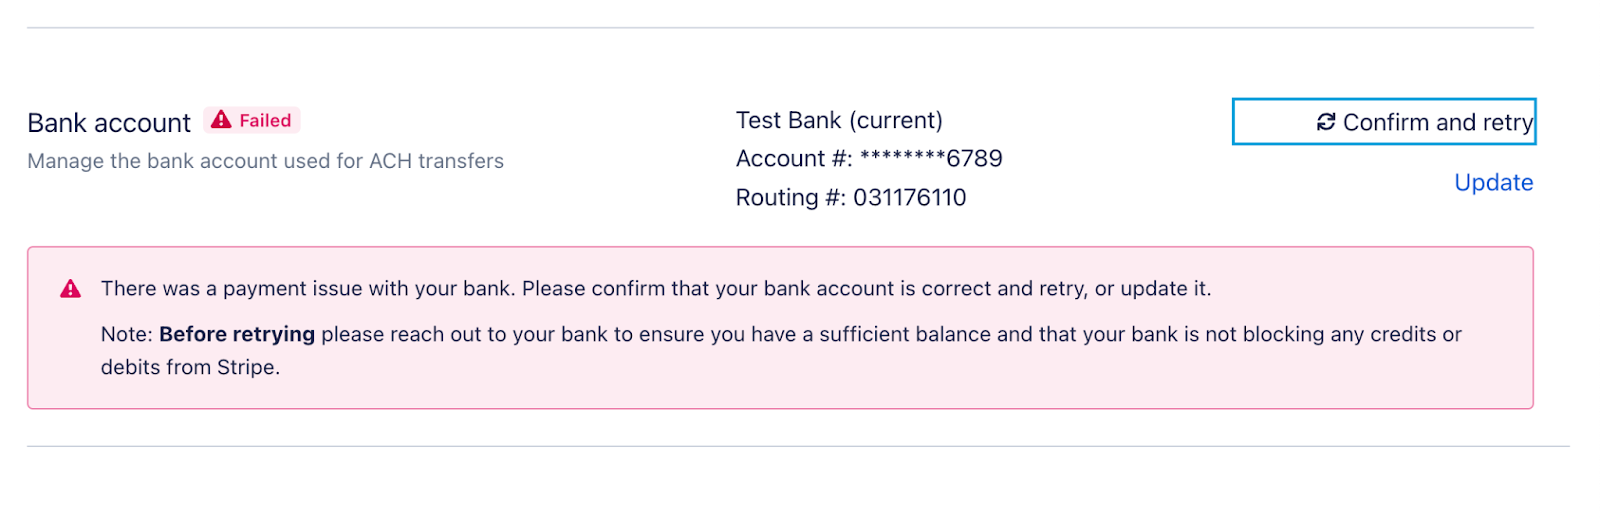
Task: Click the refresh arrows icon beside Confirm
Action: click(1326, 122)
